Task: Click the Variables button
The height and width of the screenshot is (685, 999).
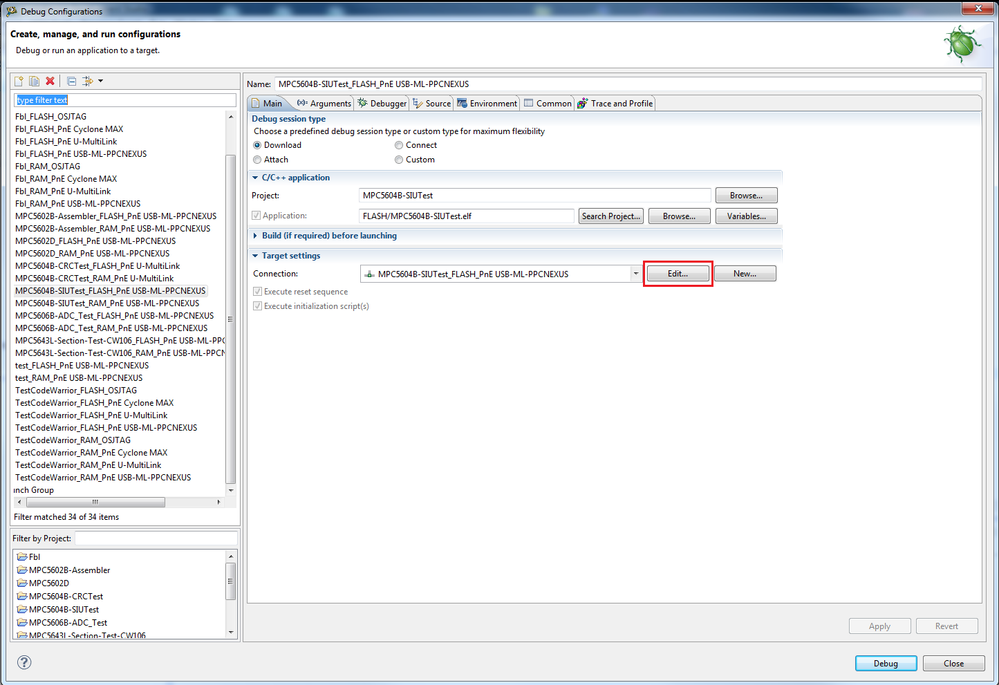Action: (x=746, y=216)
